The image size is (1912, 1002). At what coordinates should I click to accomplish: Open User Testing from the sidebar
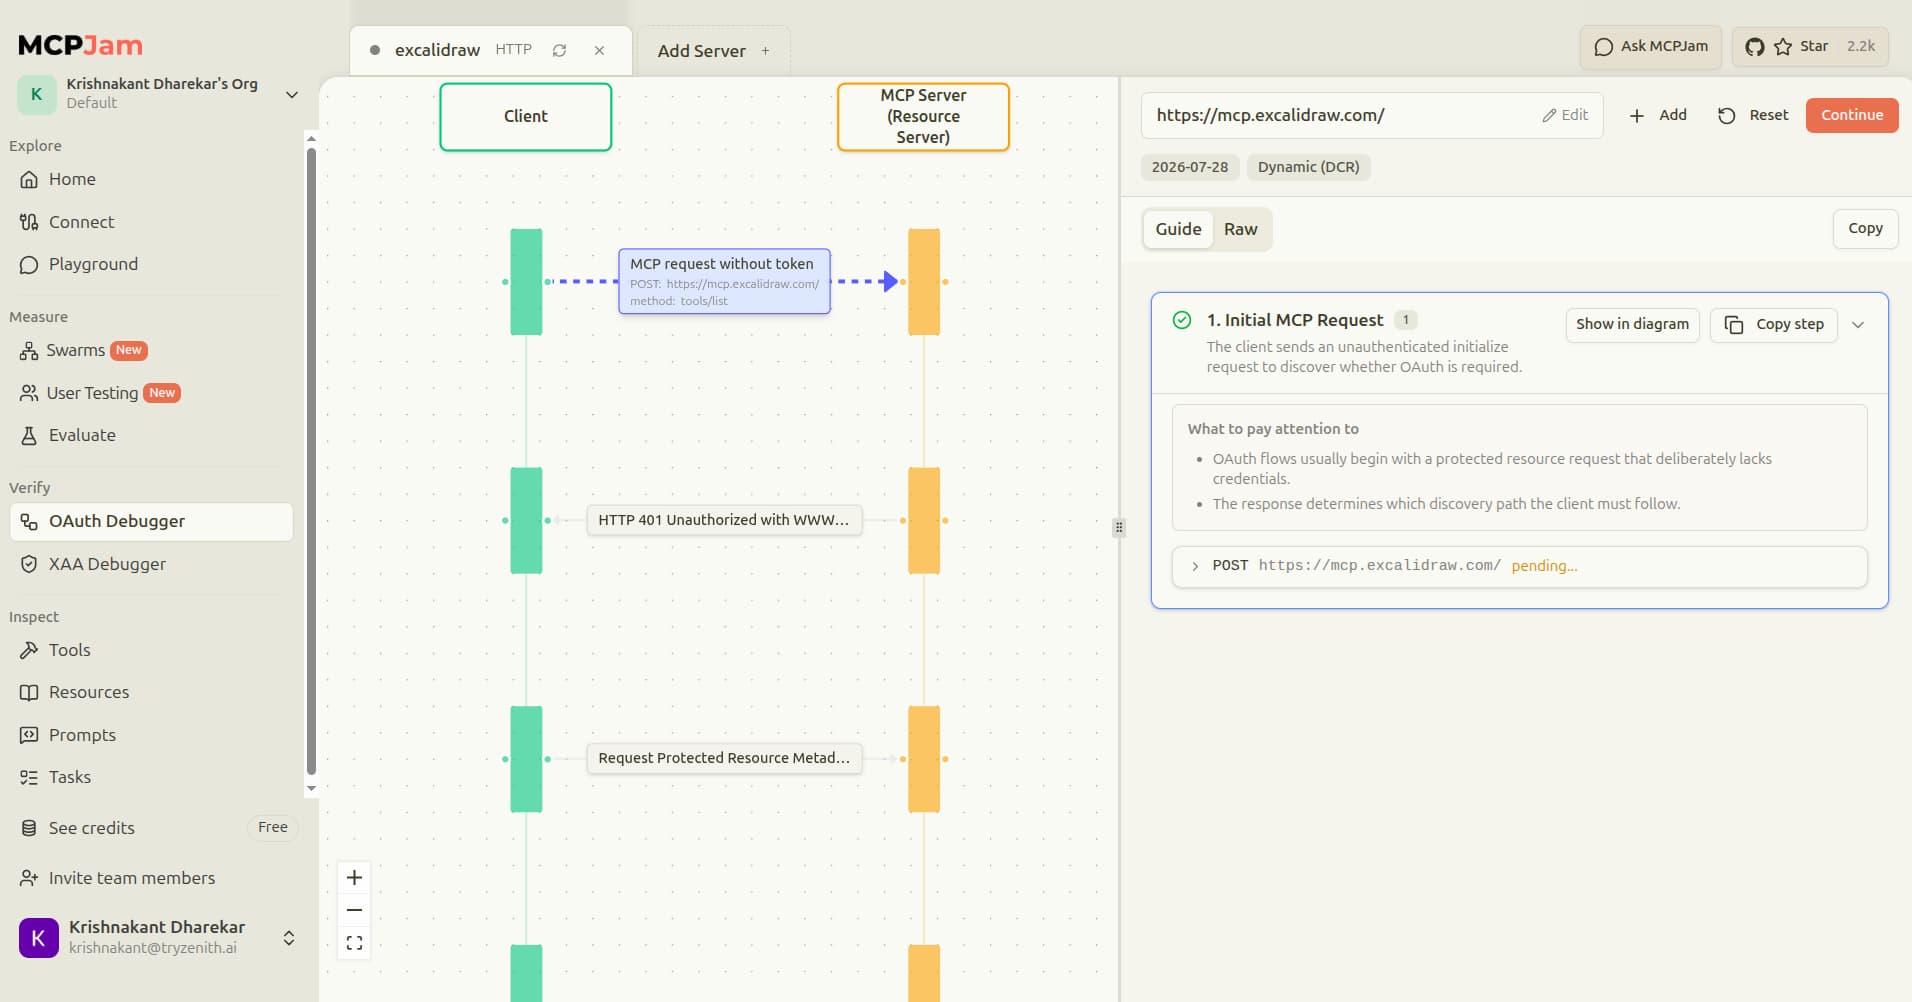[x=100, y=393]
